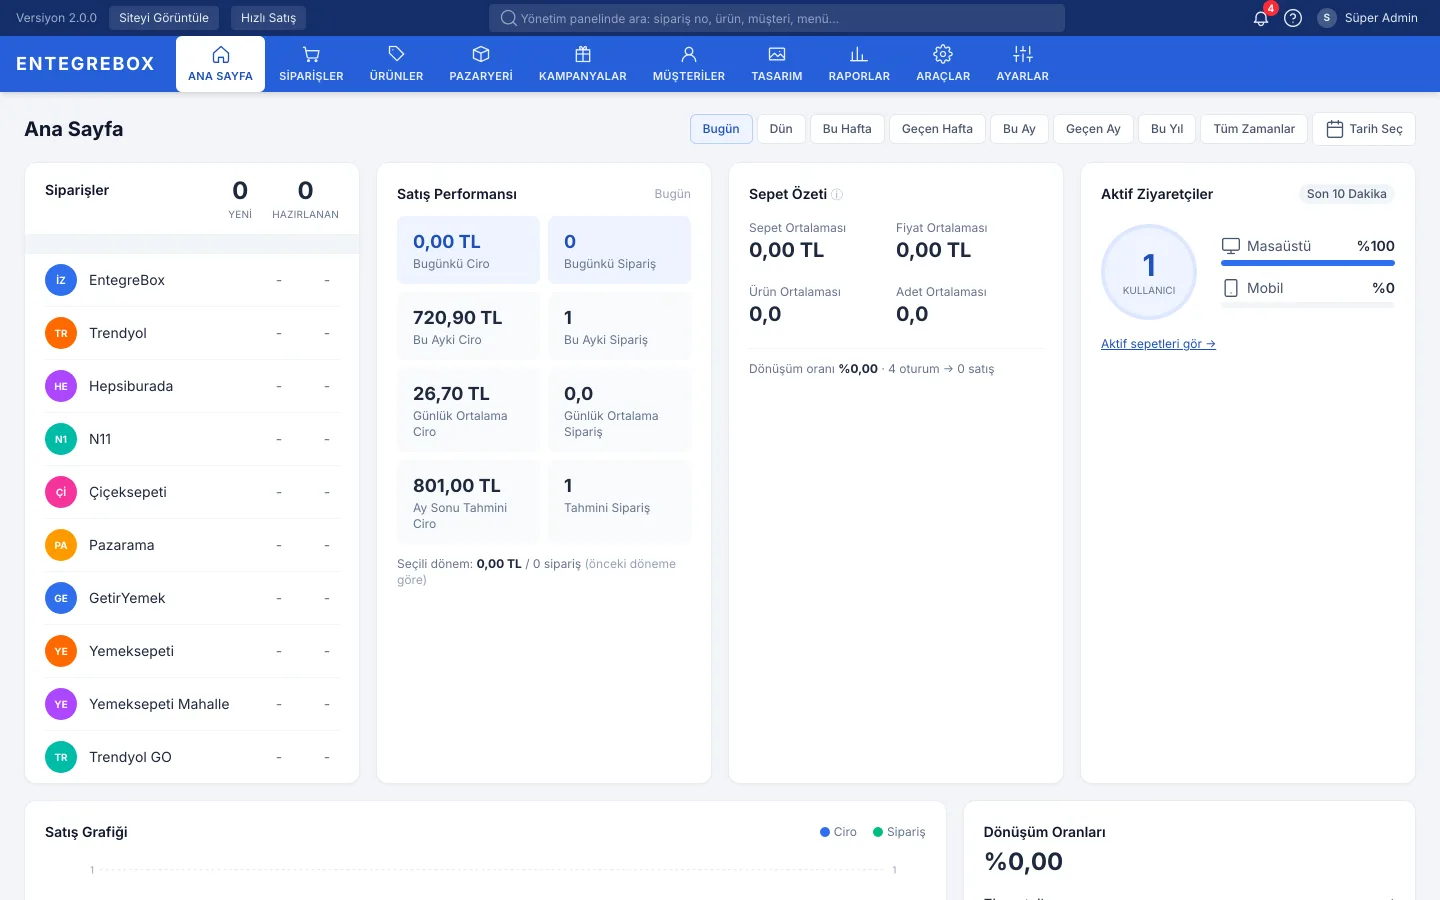
Task: Follow the Aktif sepetleri gör link
Action: coord(1158,344)
